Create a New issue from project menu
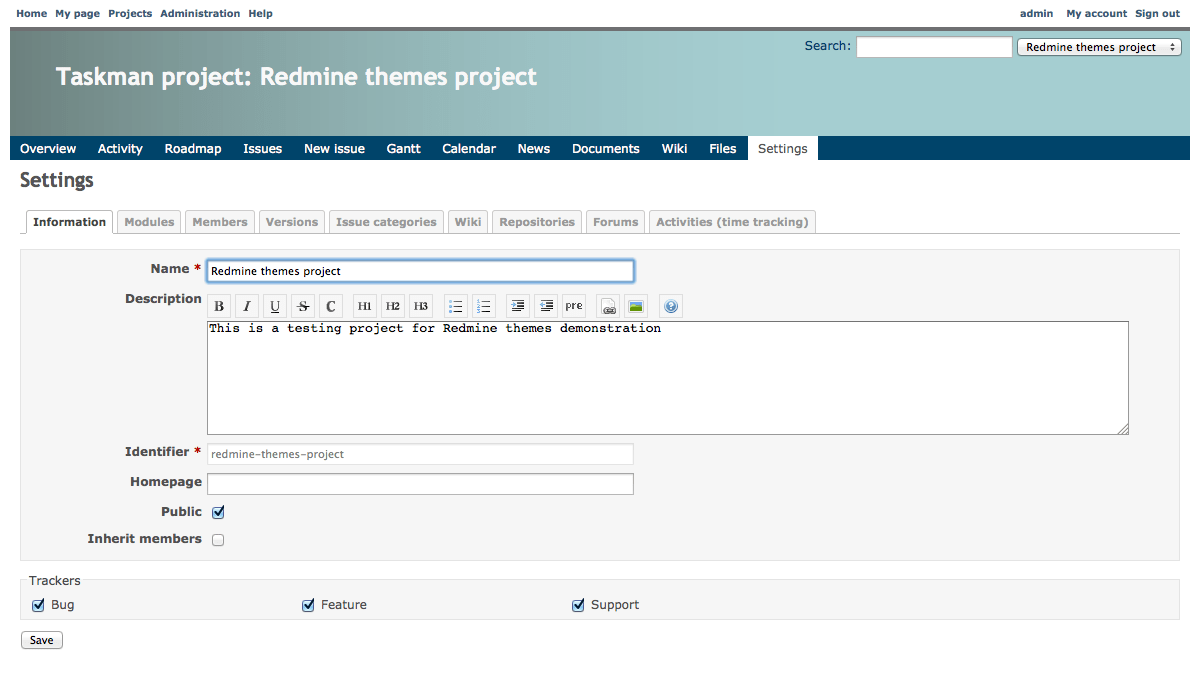Screen dimensions: 1200x686 point(334,149)
